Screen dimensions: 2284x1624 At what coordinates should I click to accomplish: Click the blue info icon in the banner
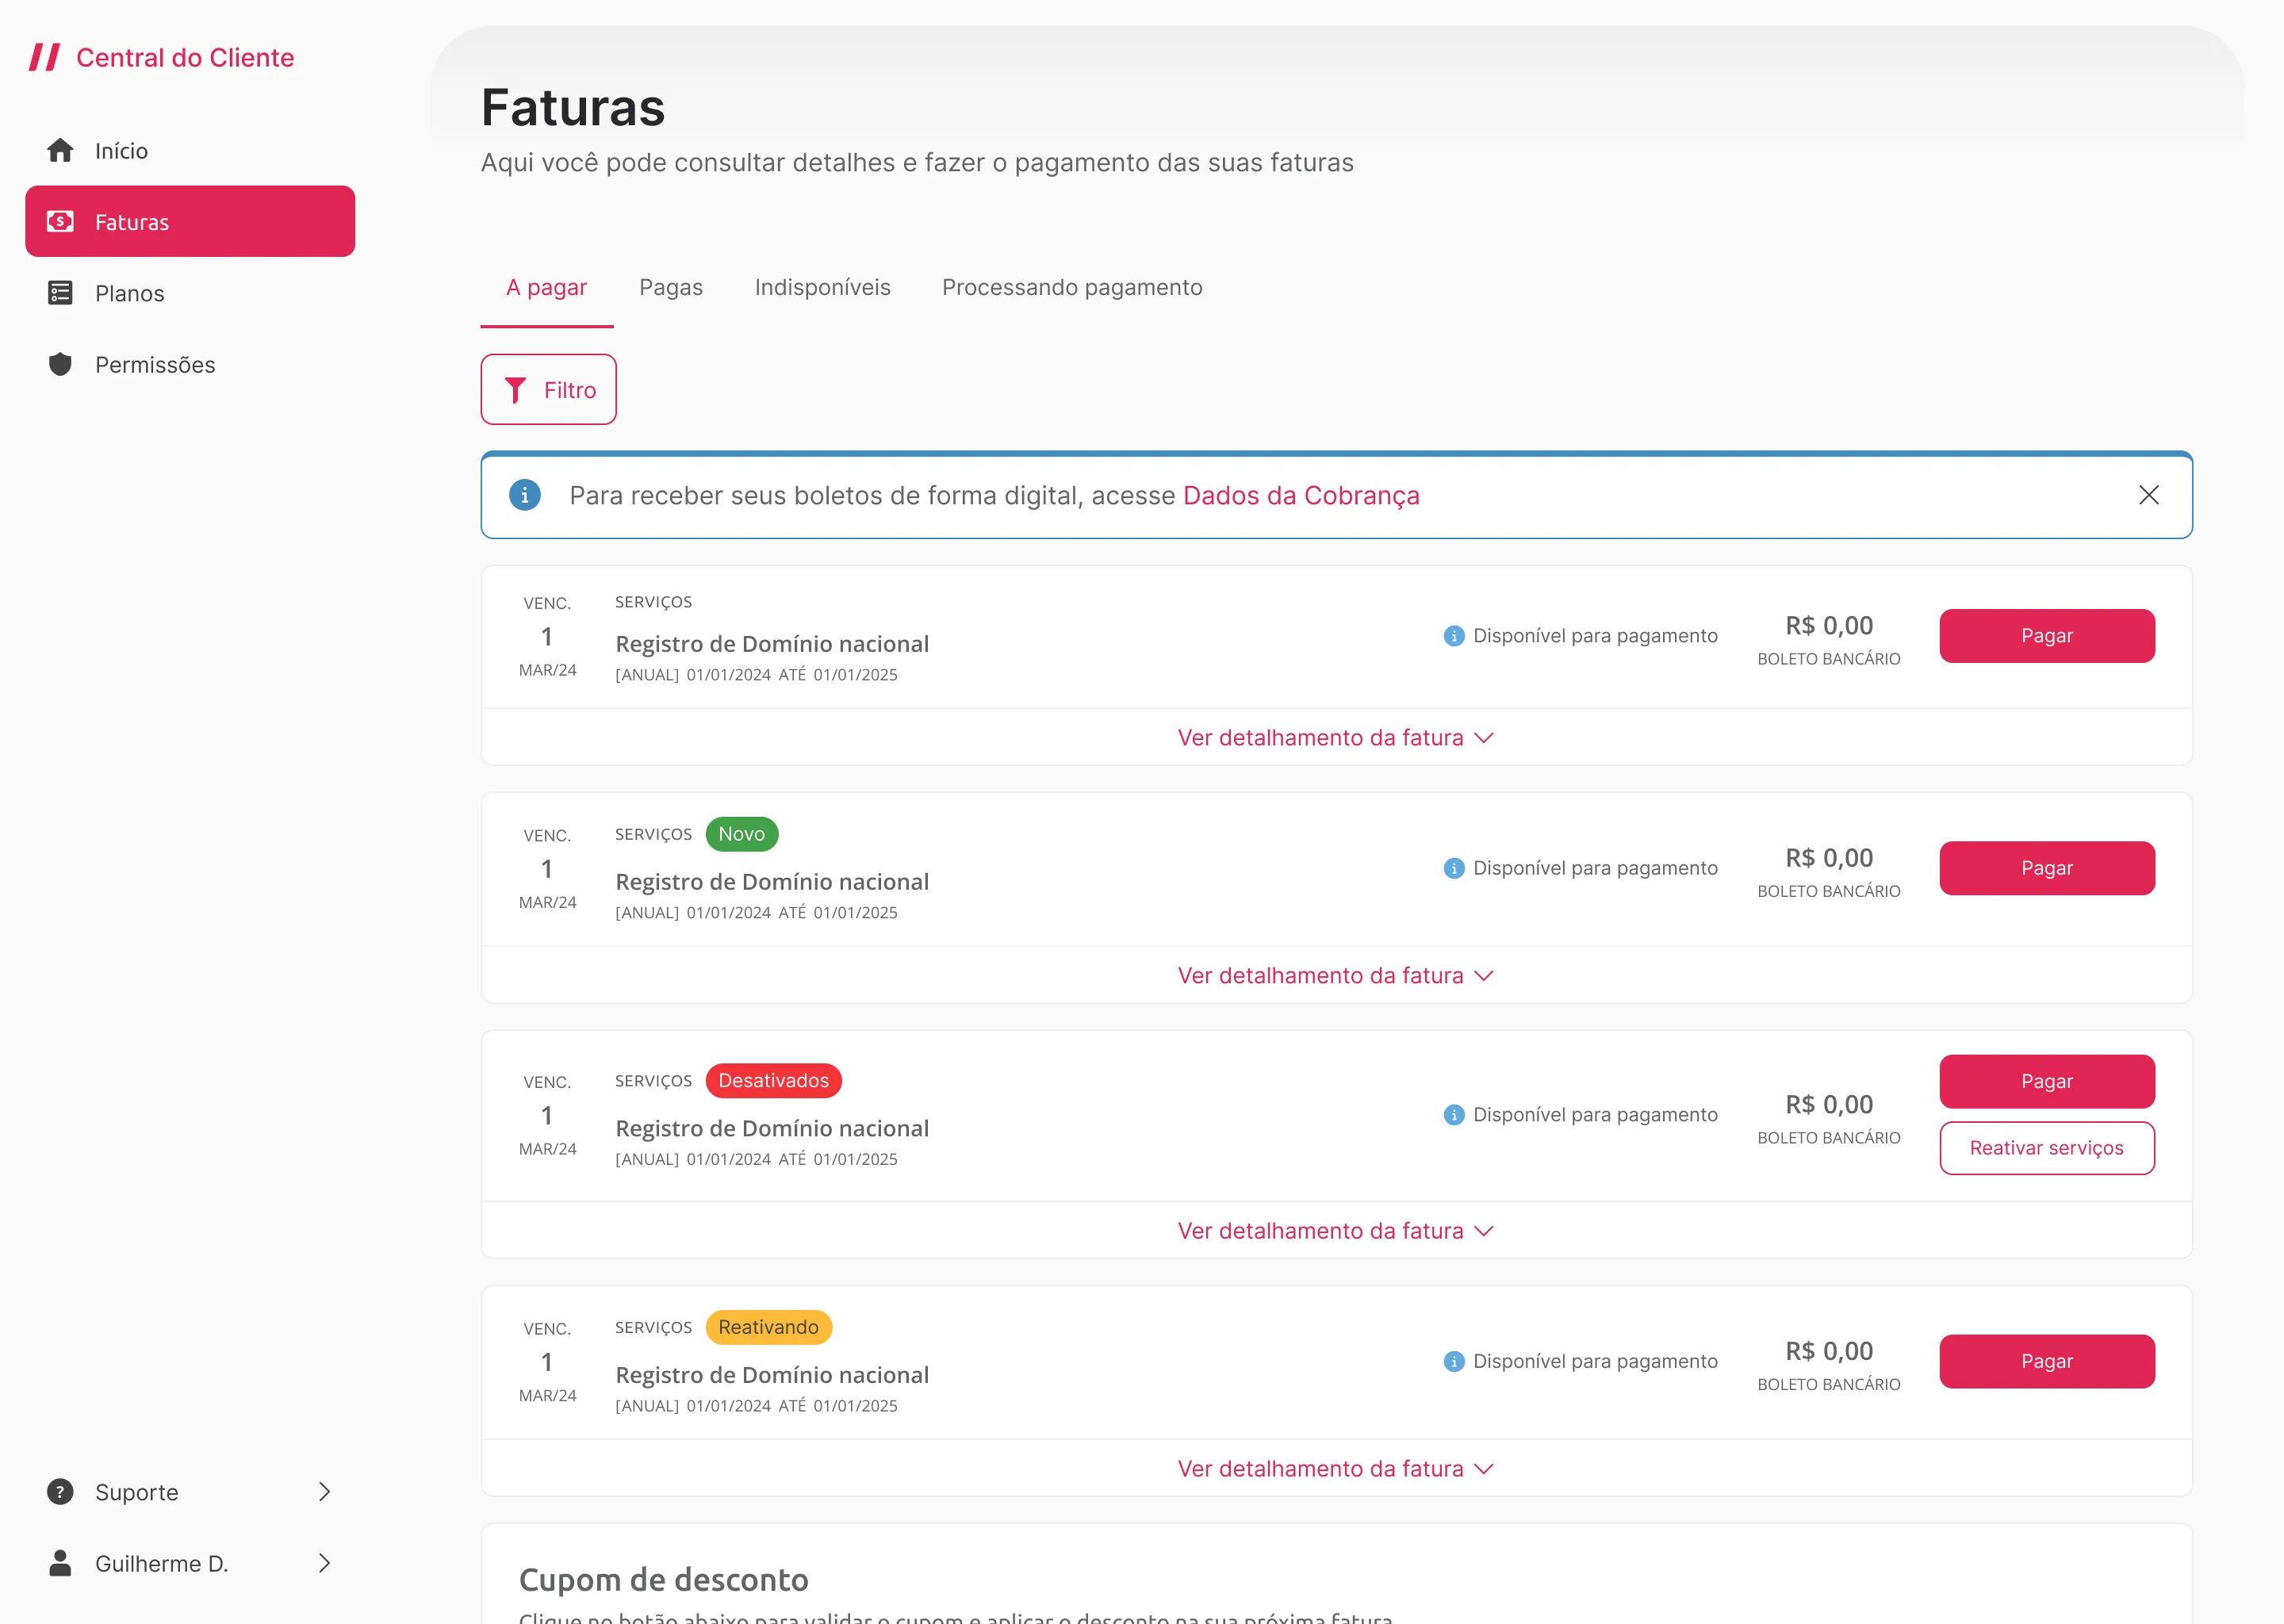pos(525,495)
